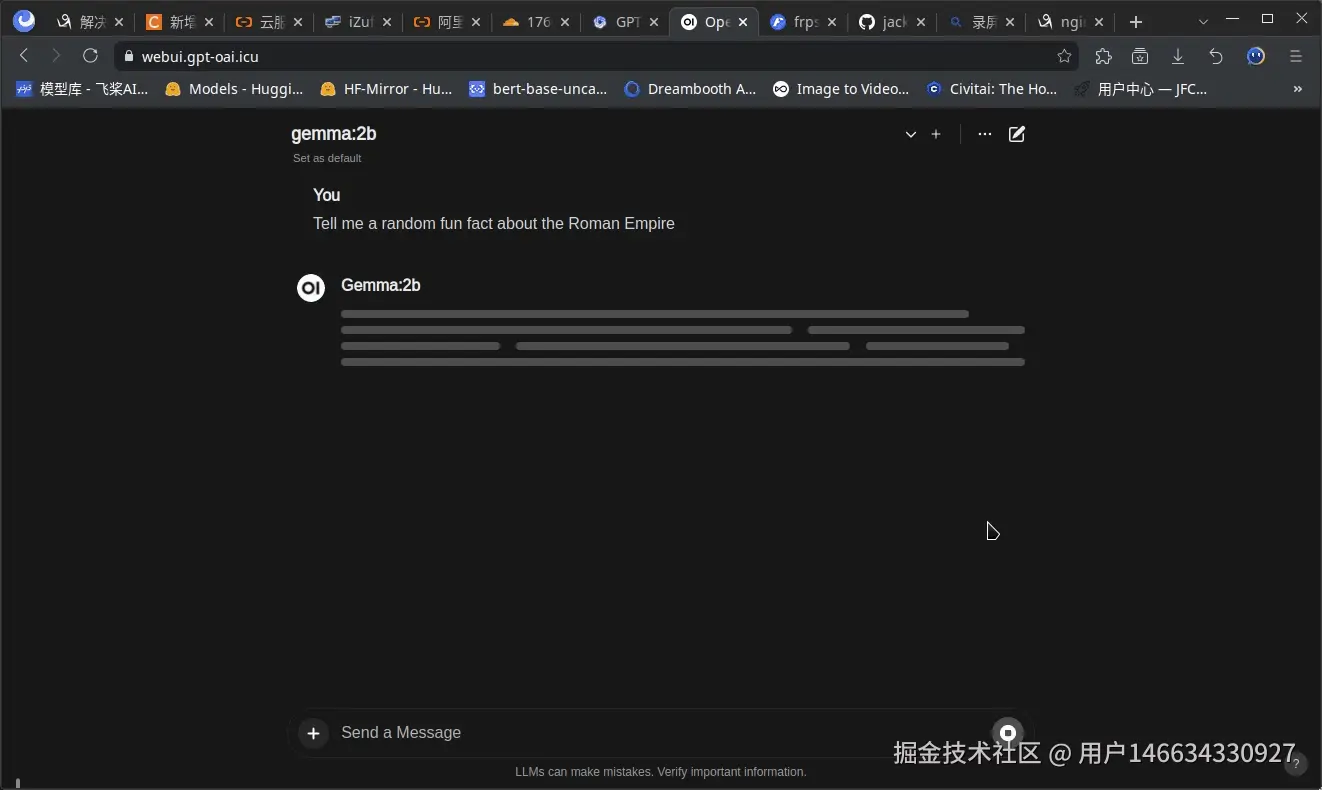Open the wallet icon next to extensions

tap(1140, 56)
